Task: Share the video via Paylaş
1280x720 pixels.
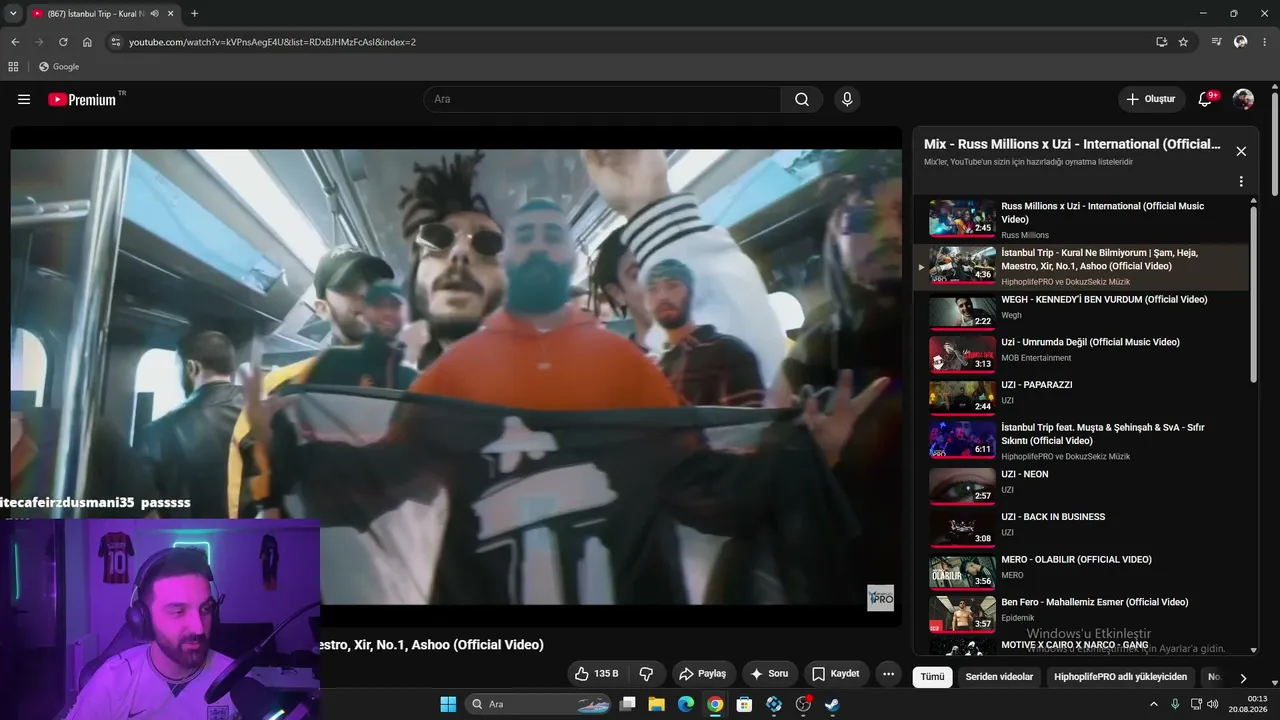Action: click(704, 674)
